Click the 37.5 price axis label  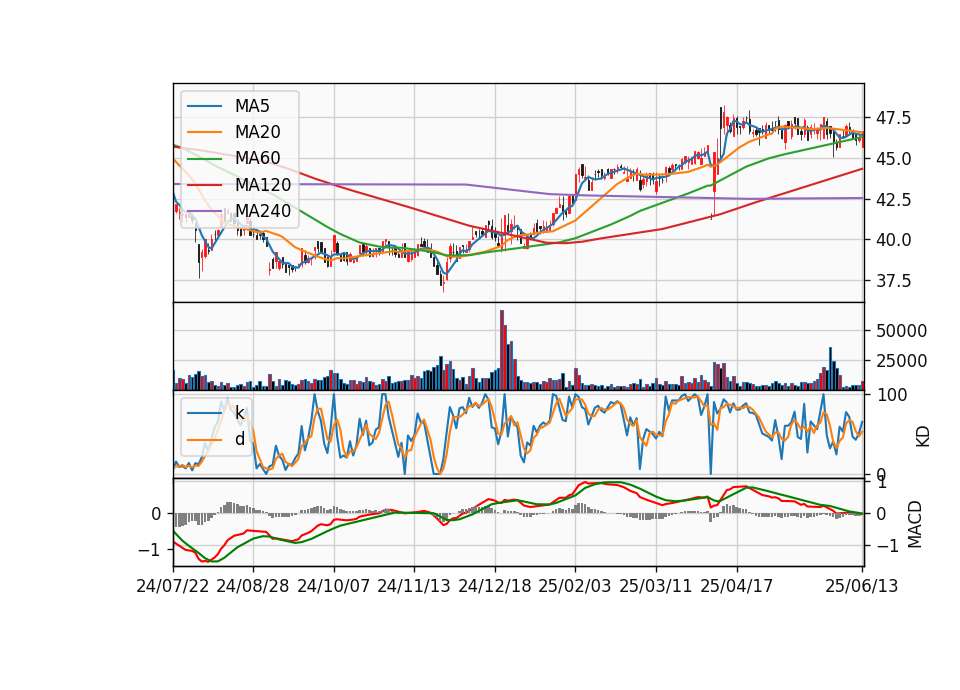(x=894, y=281)
